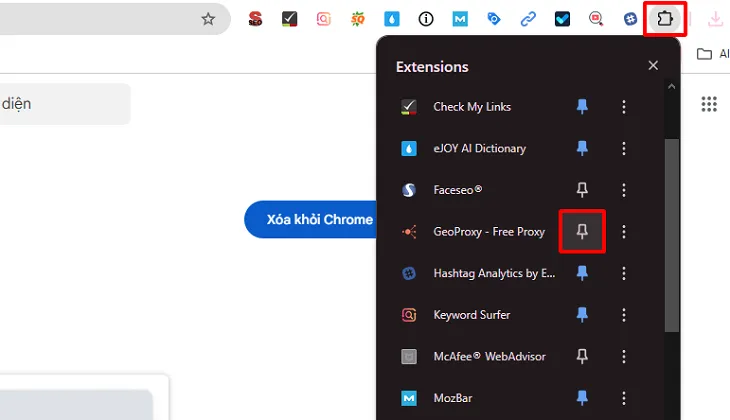Viewport: 730px width, 420px height.
Task: Unpin eJOY AI Dictionary
Action: coord(582,148)
